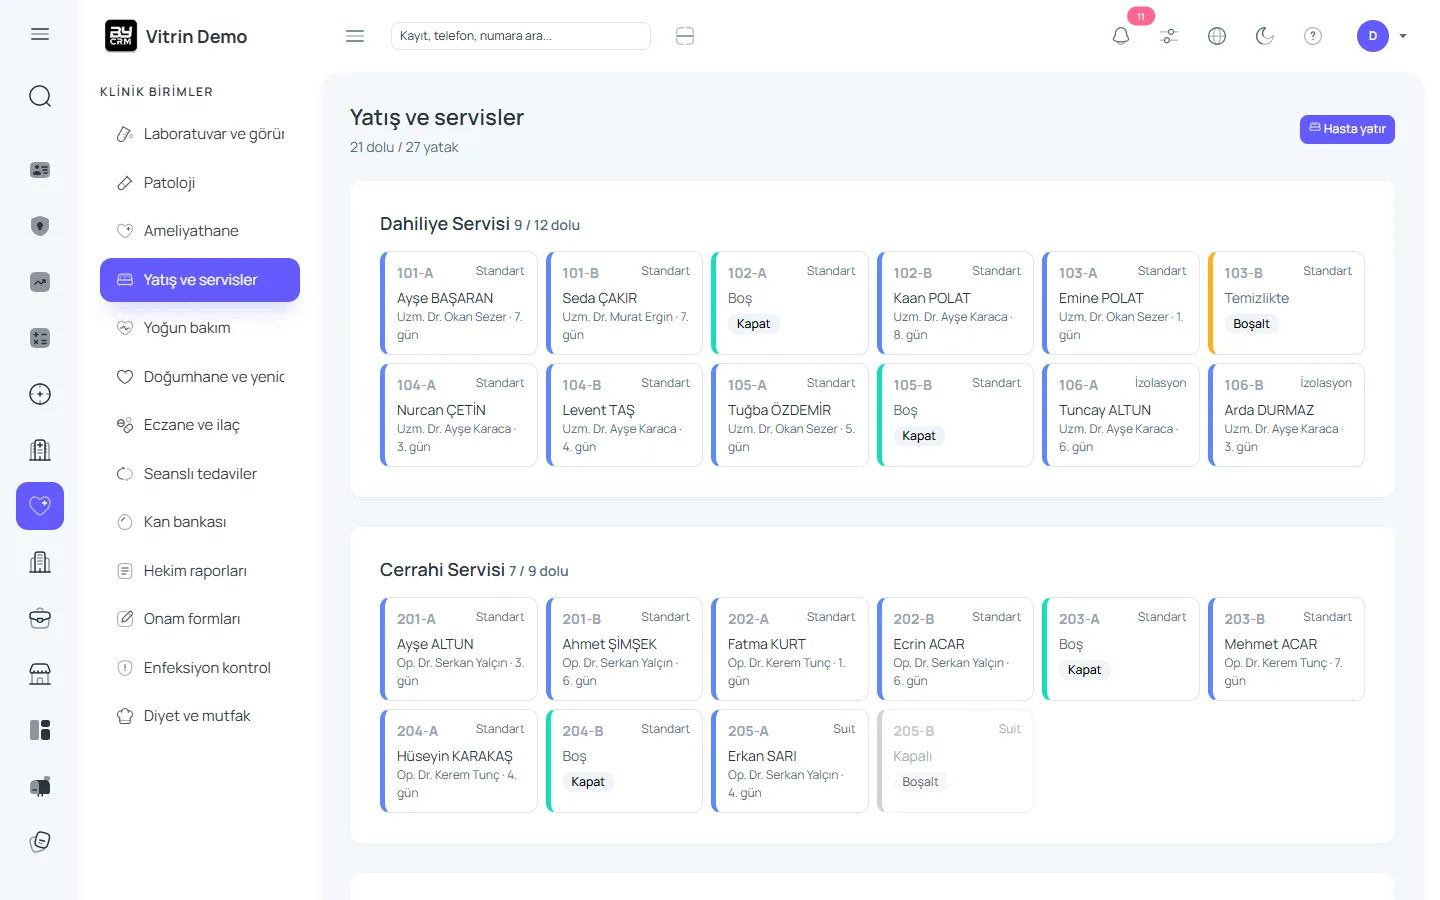The width and height of the screenshot is (1440, 900).
Task: Open the help question mark icon
Action: [1313, 36]
